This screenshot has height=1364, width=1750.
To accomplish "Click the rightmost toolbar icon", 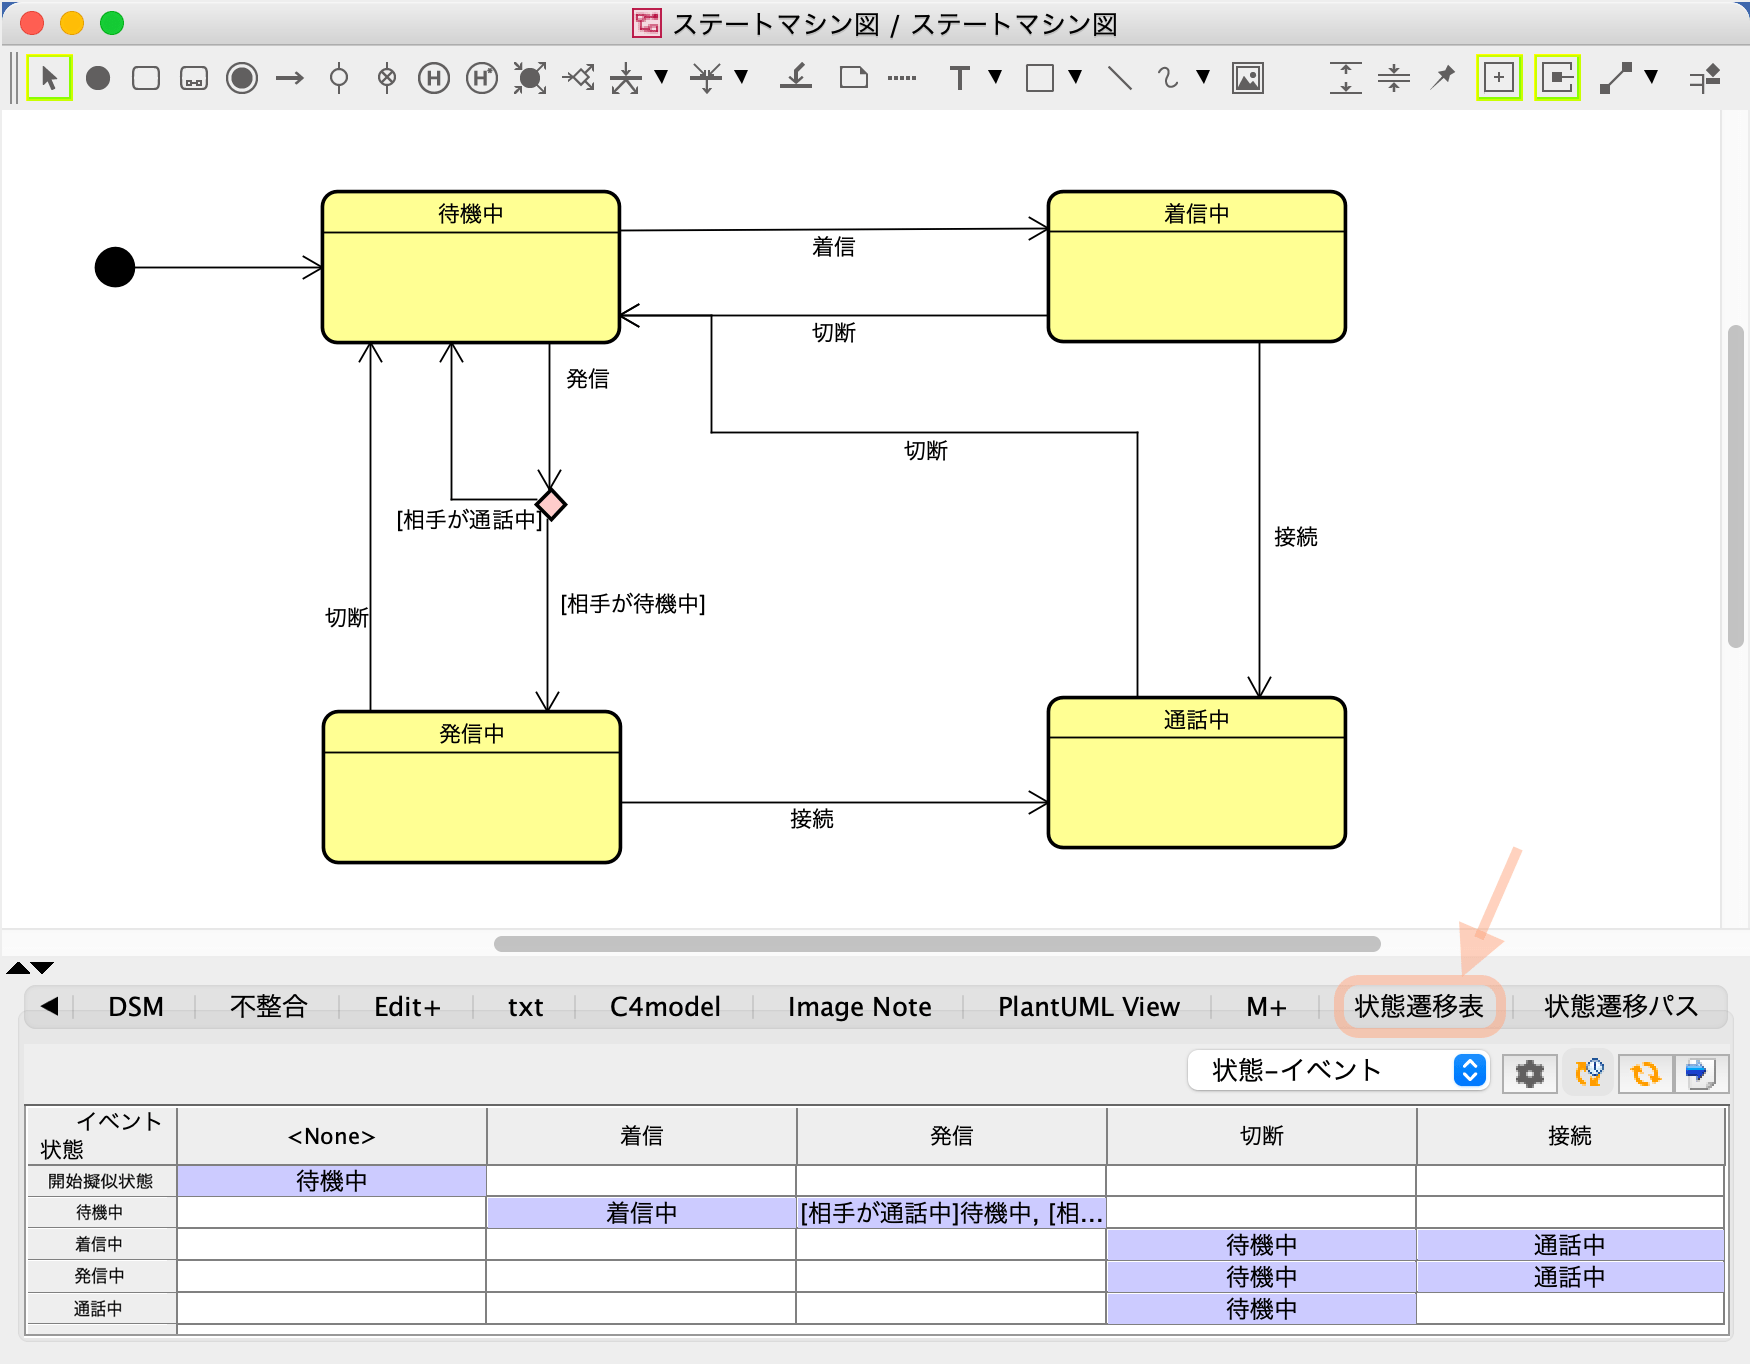I will tap(1705, 77).
